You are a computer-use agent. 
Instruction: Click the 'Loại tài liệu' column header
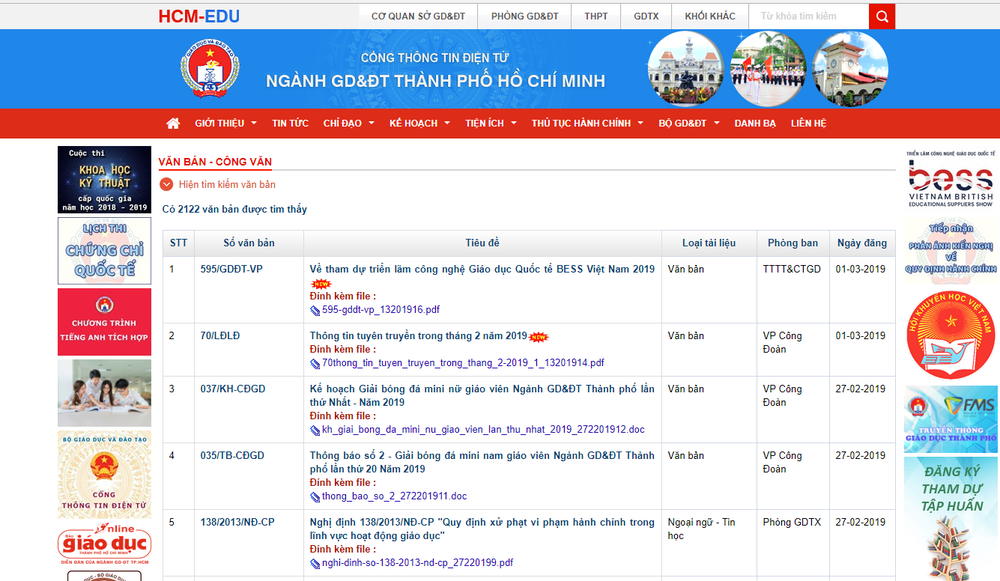pos(709,243)
